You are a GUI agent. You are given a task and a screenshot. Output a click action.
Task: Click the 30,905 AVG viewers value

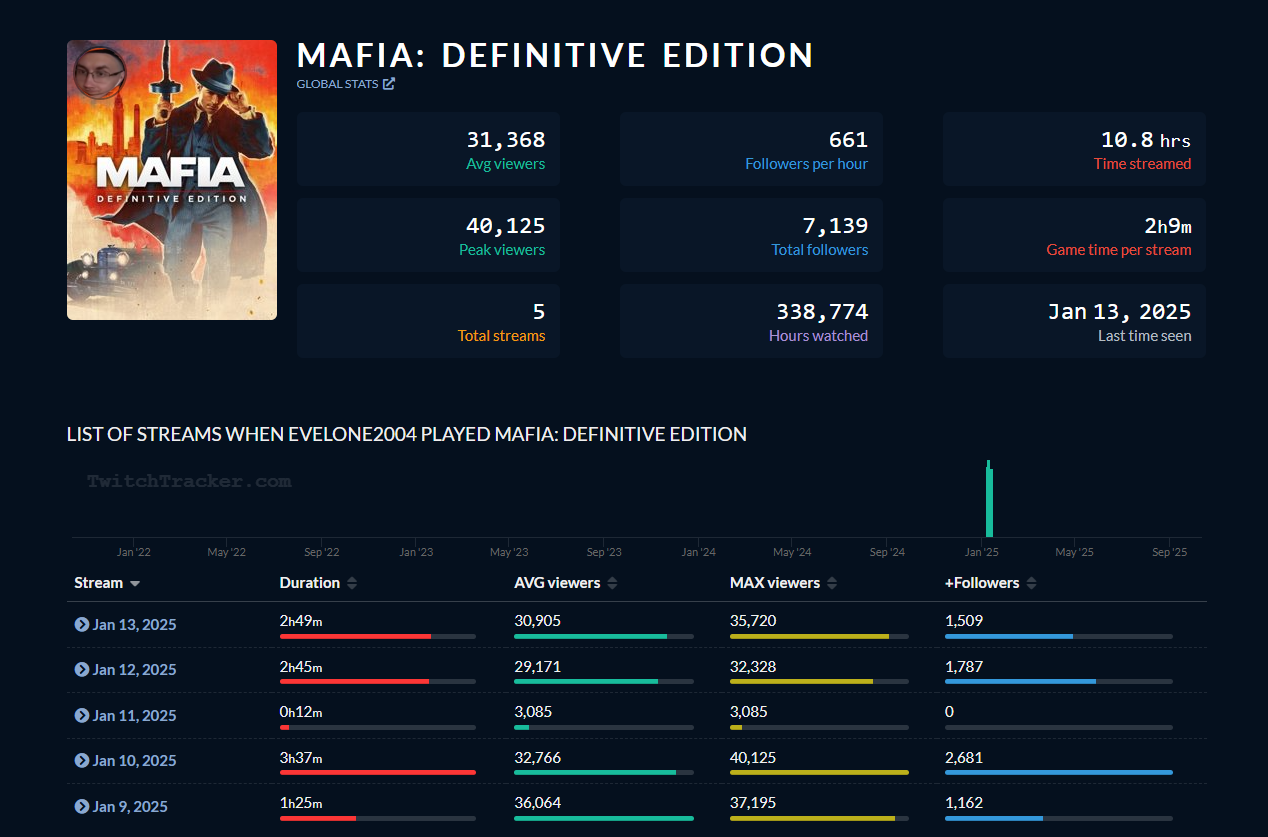pos(537,620)
